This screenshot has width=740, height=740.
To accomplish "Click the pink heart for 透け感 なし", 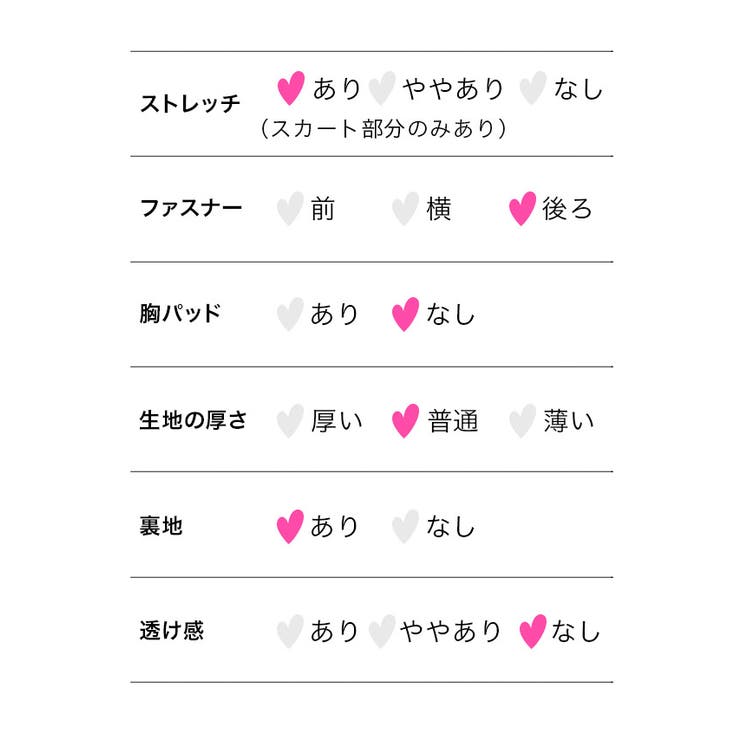I will tap(533, 631).
